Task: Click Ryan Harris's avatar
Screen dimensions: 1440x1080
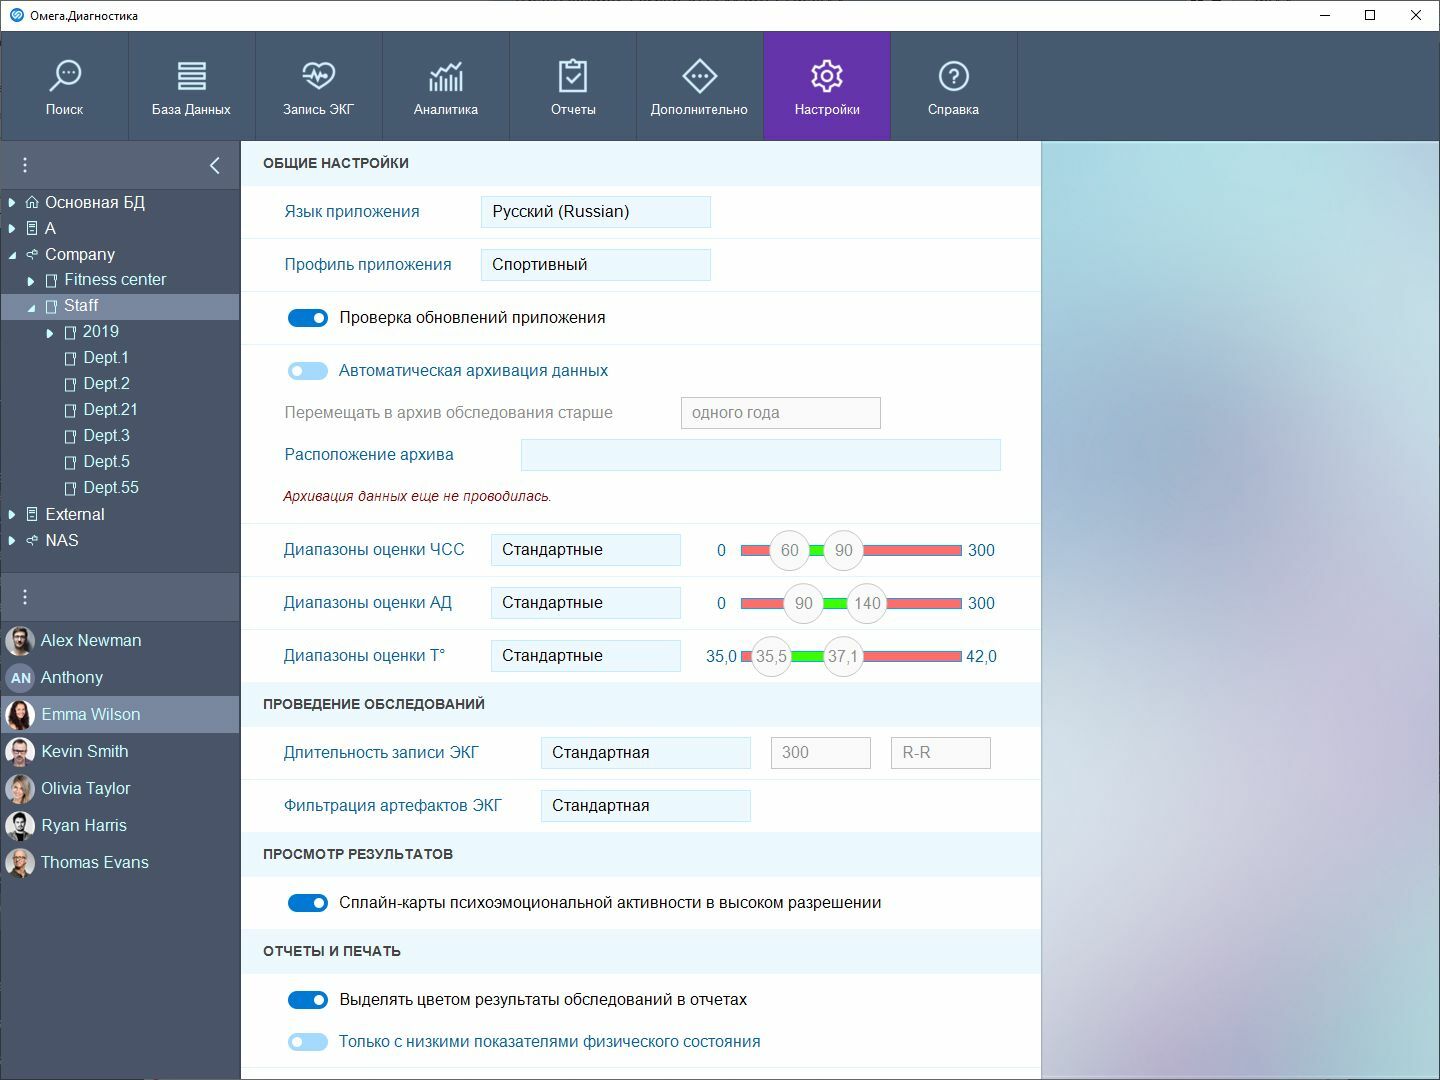Action: coord(20,825)
